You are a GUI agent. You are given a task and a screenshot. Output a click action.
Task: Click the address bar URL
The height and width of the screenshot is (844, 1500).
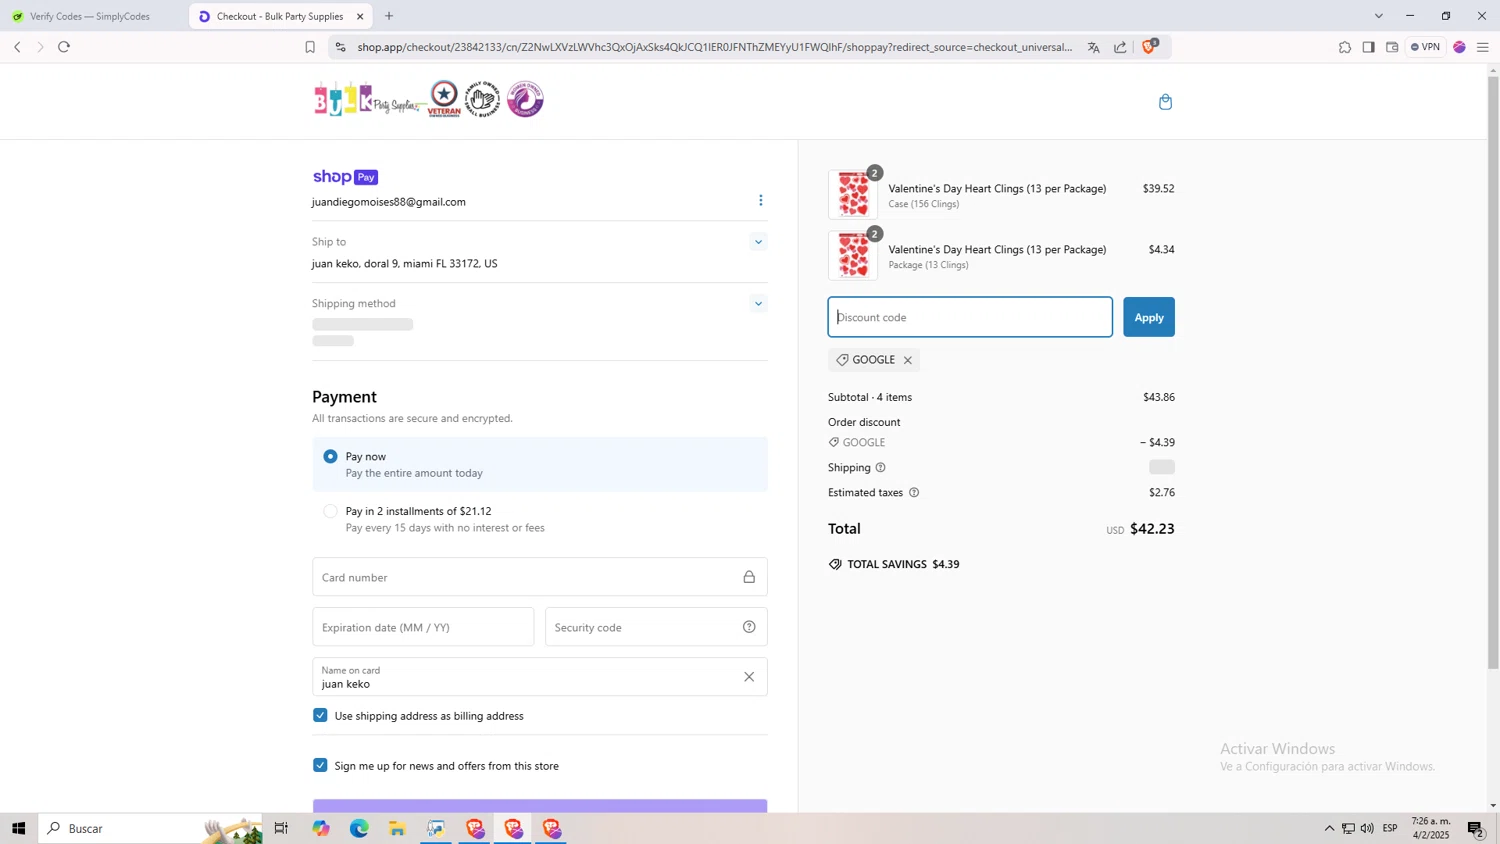coord(714,47)
